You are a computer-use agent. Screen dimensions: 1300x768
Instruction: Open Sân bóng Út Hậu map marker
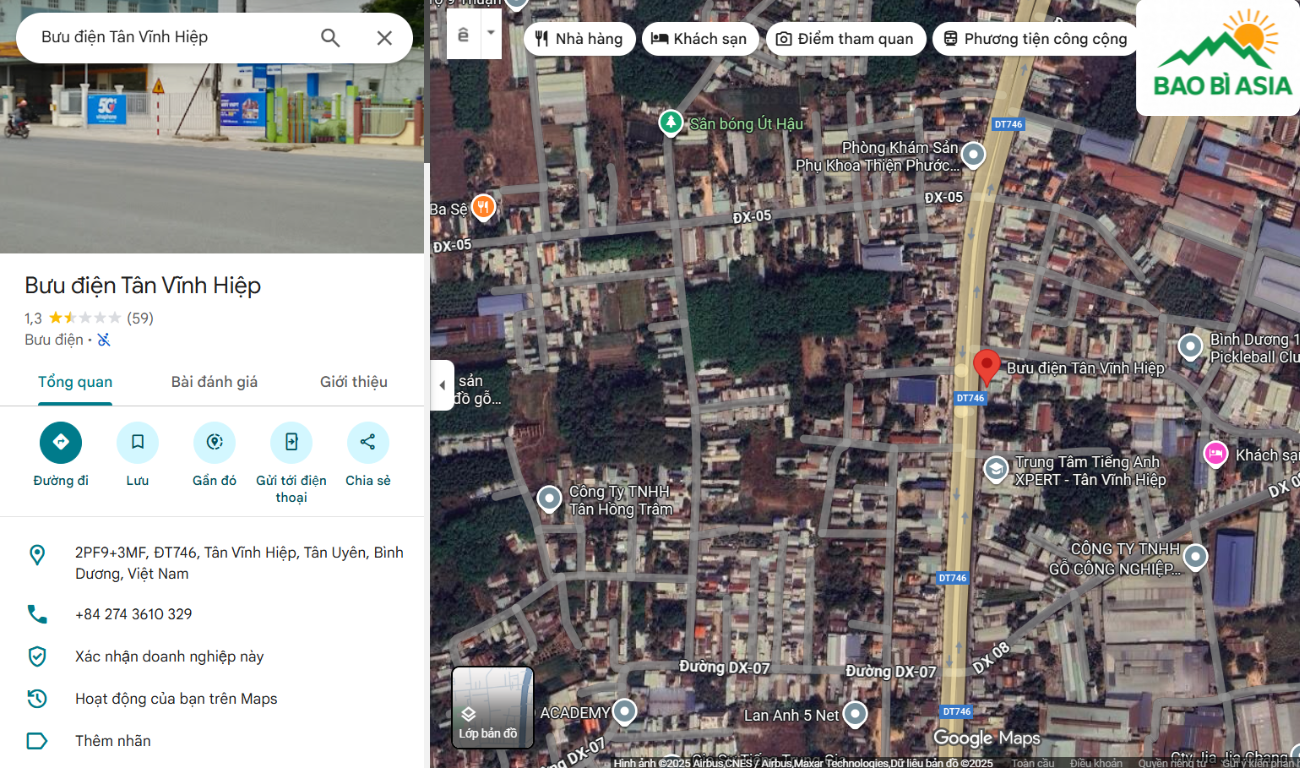coord(670,123)
